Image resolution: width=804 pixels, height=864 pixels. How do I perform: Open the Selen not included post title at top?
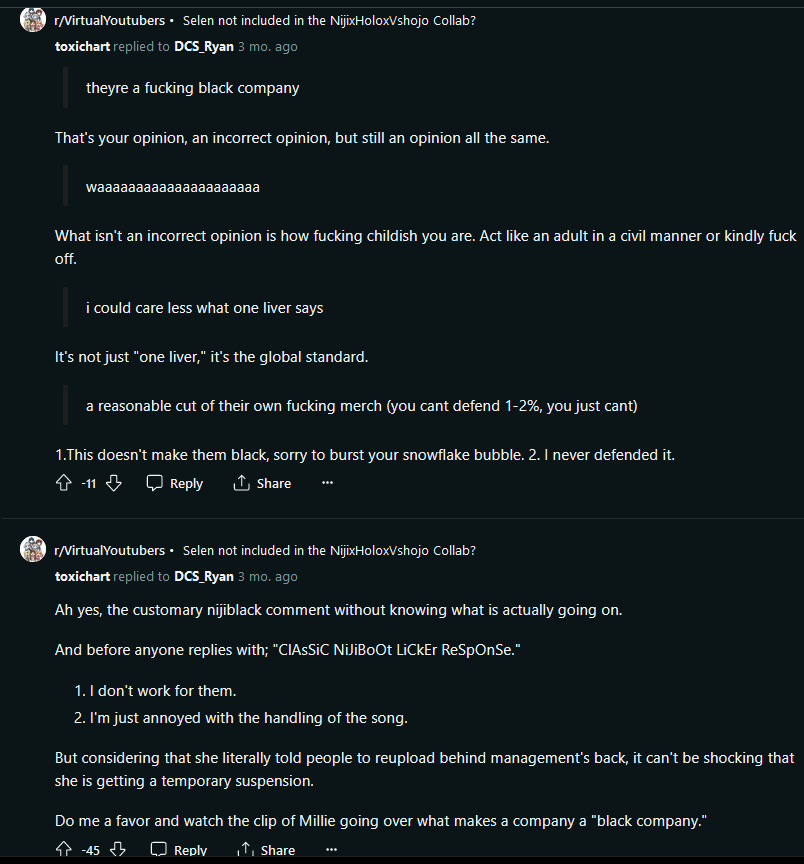point(329,20)
